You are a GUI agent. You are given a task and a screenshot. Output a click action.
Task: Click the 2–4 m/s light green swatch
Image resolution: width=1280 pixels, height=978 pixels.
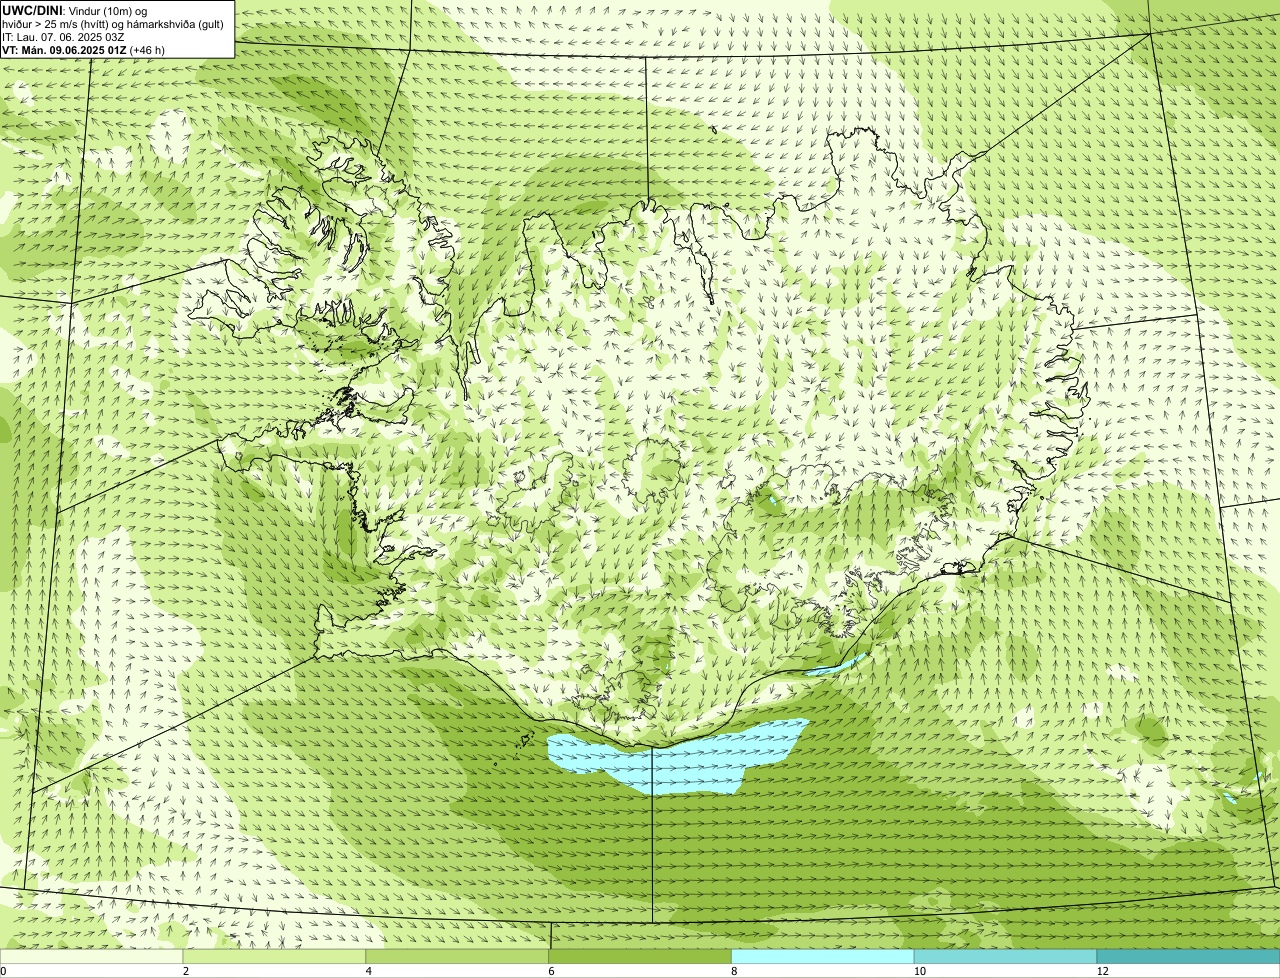click(274, 956)
